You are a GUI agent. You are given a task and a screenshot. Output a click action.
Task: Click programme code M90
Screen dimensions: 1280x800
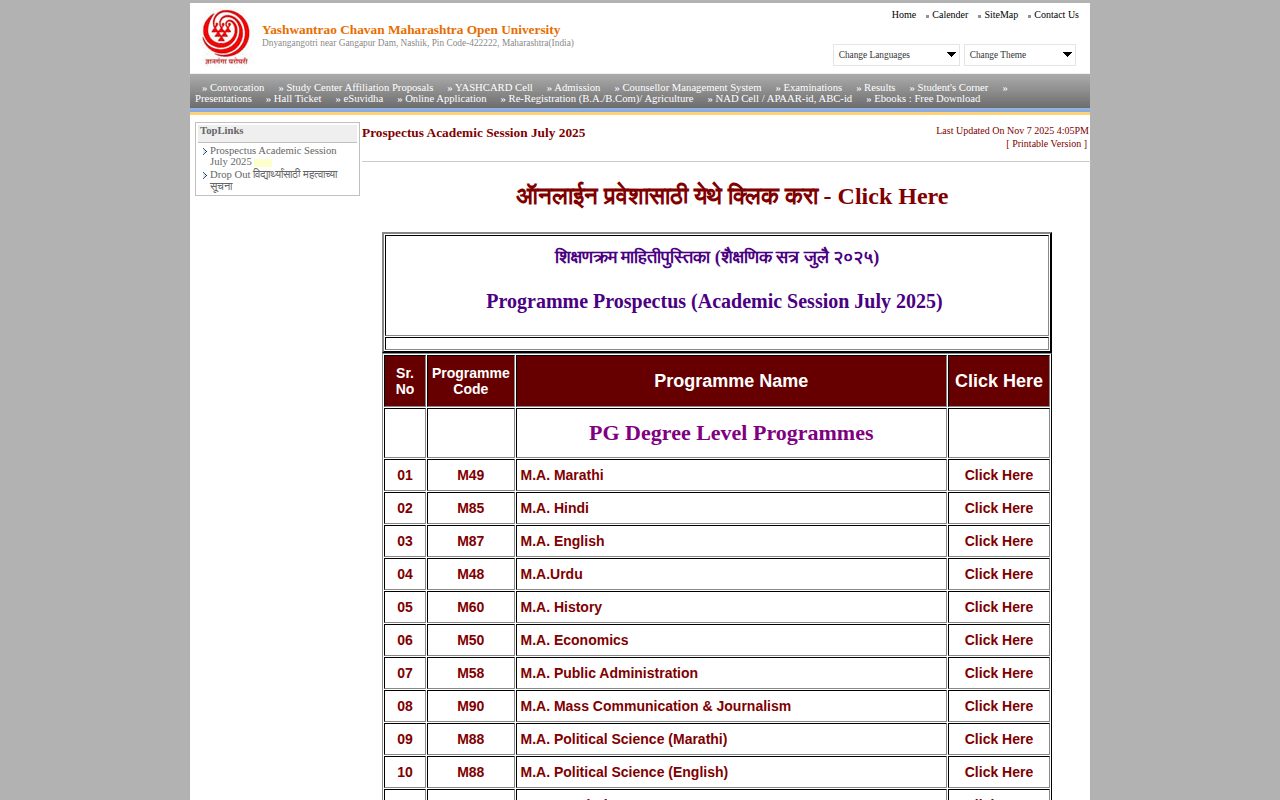pyautogui.click(x=471, y=706)
